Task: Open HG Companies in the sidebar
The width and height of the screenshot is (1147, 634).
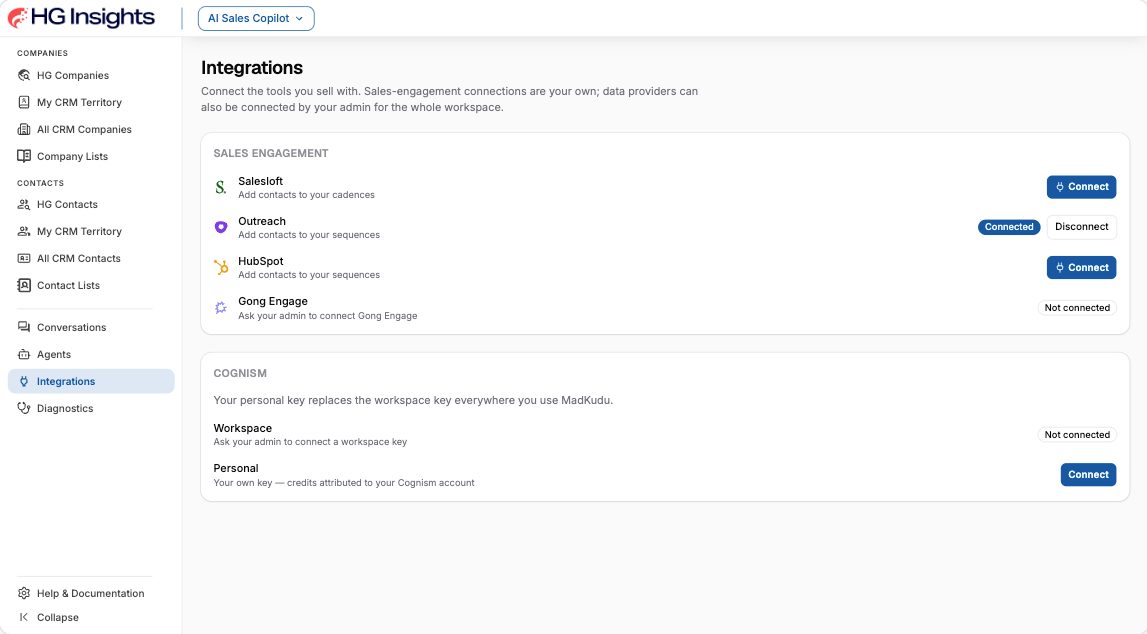Action: point(91,75)
